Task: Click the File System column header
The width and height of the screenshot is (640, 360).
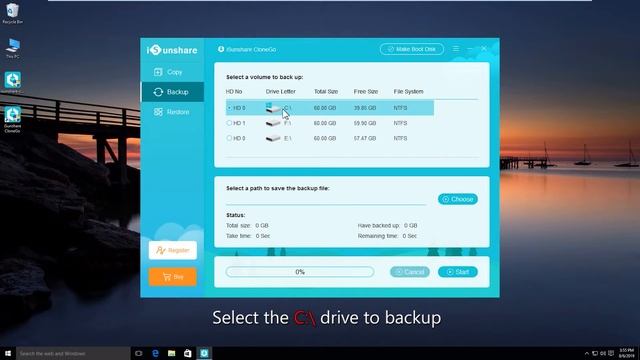Action: (408, 91)
